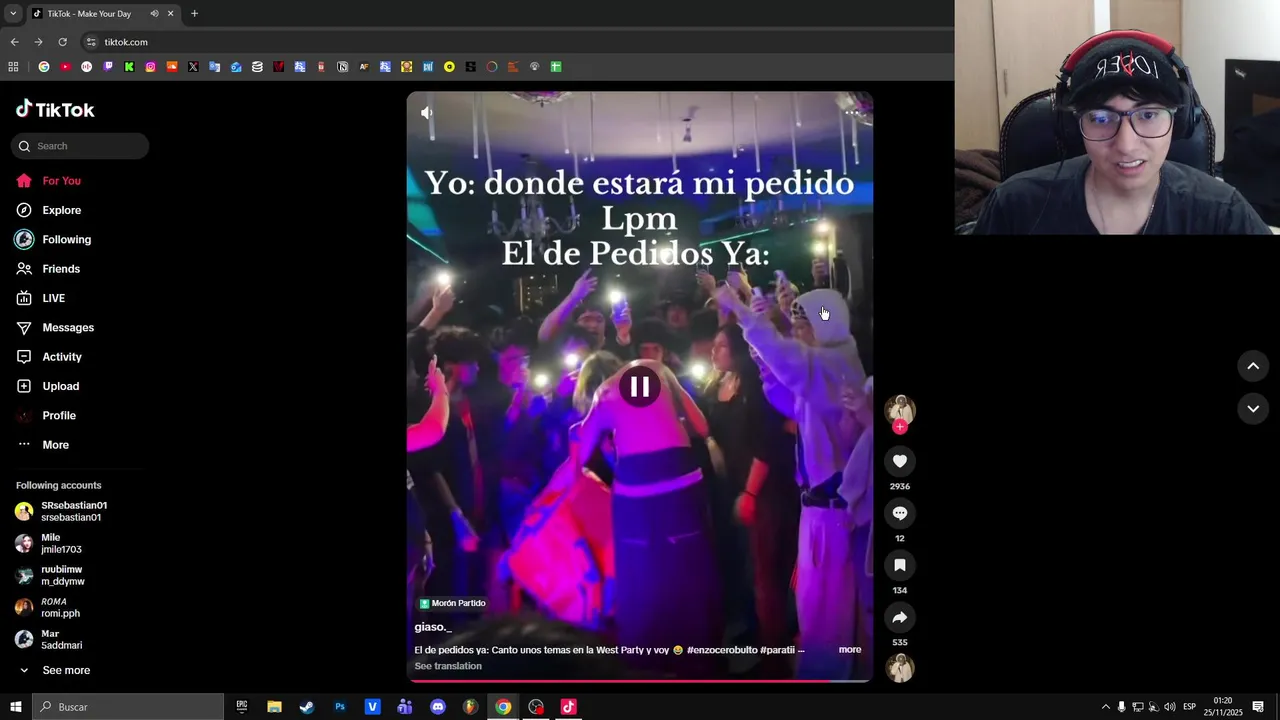Open Discord from the taskbar
This screenshot has height=720, width=1280.
pyautogui.click(x=438, y=707)
